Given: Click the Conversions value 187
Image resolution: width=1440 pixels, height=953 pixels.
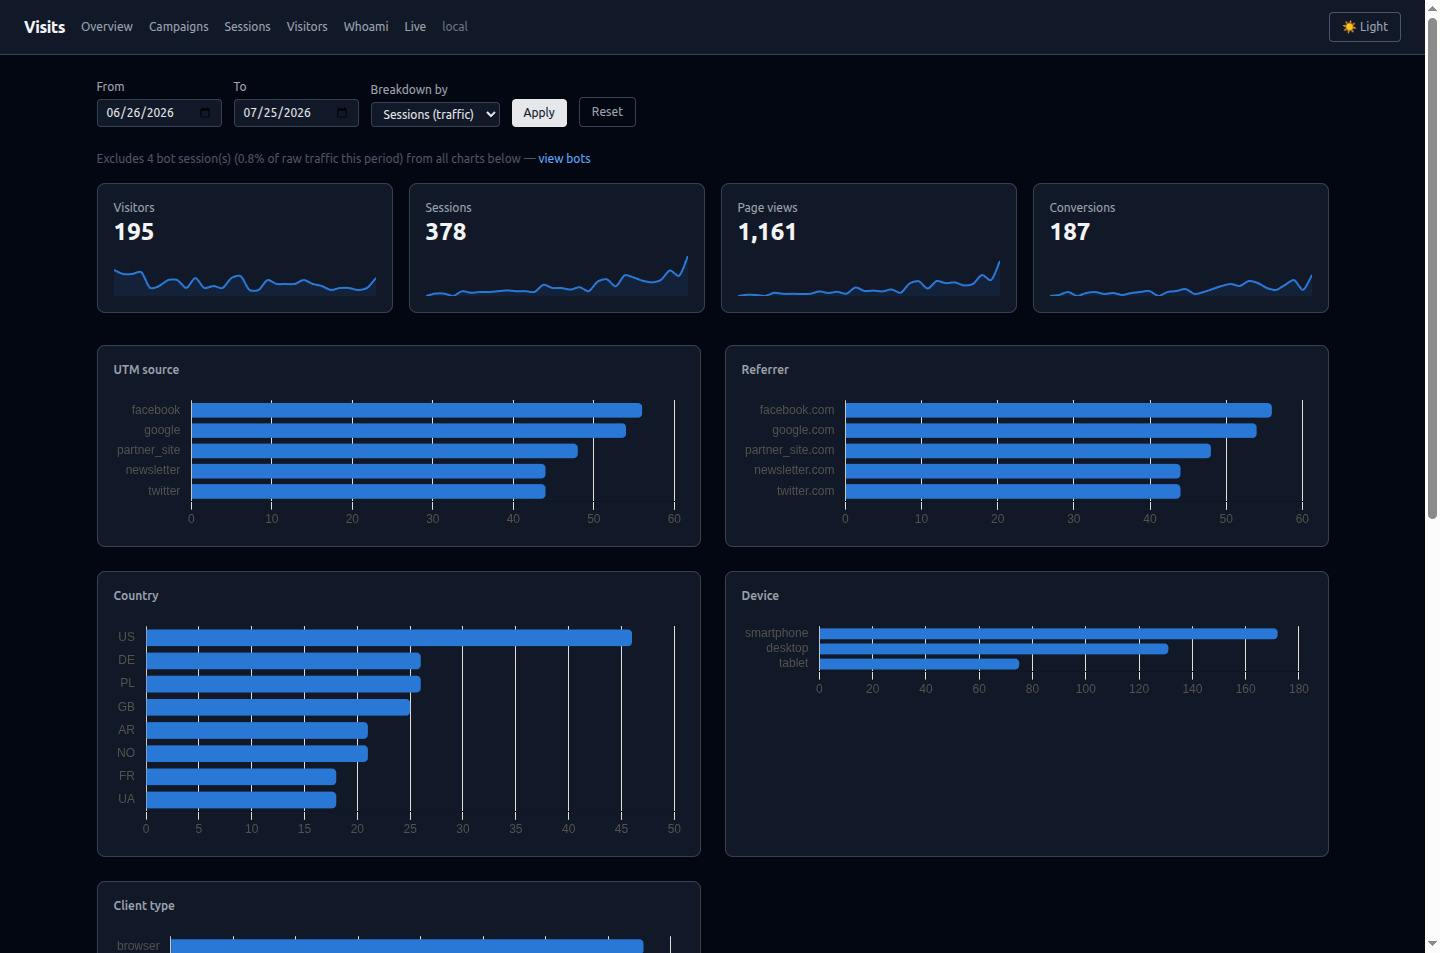Looking at the screenshot, I should [1070, 232].
